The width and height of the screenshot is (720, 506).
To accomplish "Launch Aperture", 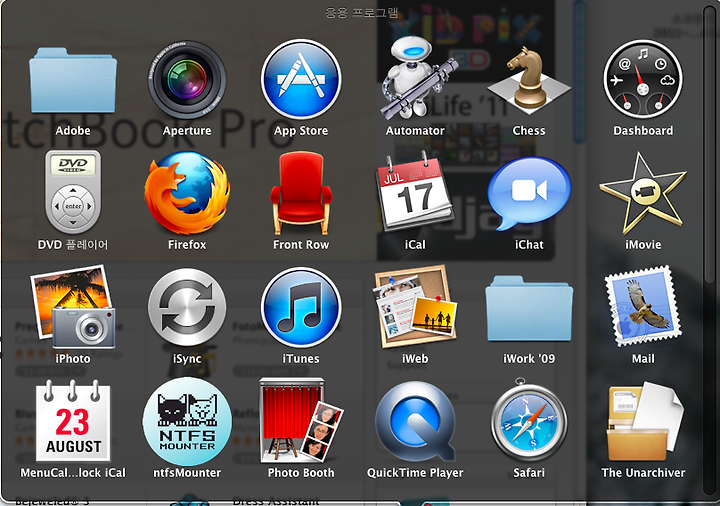I will (187, 80).
